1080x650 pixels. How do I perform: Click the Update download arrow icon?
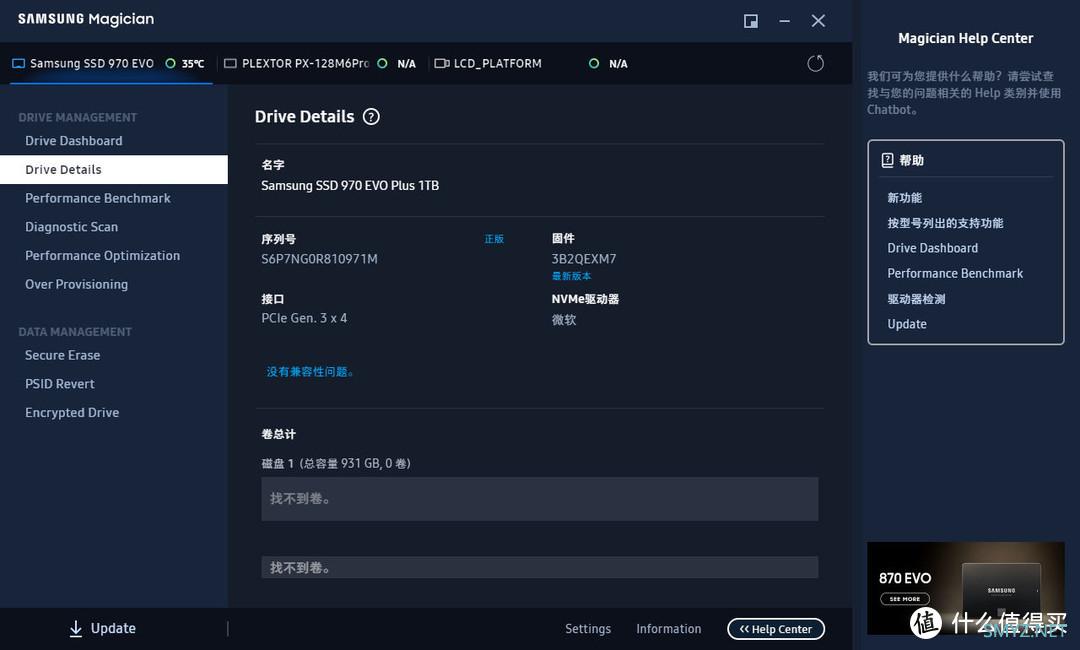(76, 628)
